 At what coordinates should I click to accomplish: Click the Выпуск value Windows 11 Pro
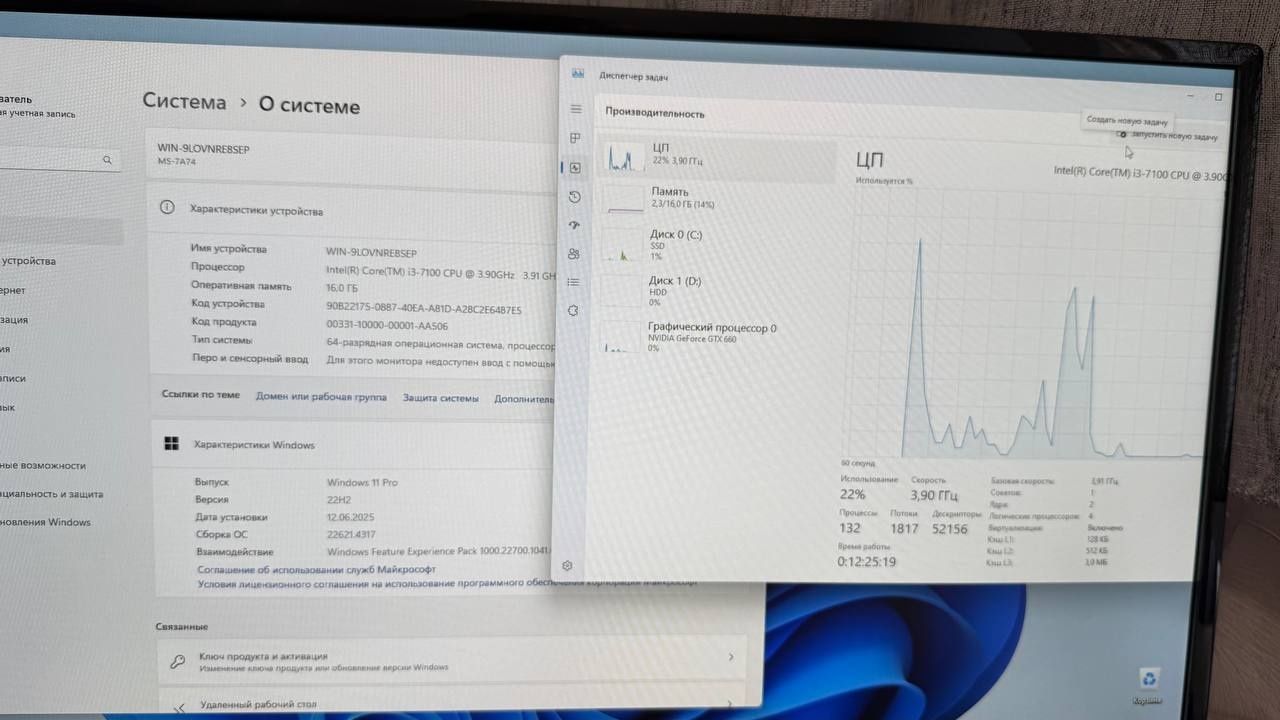click(x=362, y=482)
